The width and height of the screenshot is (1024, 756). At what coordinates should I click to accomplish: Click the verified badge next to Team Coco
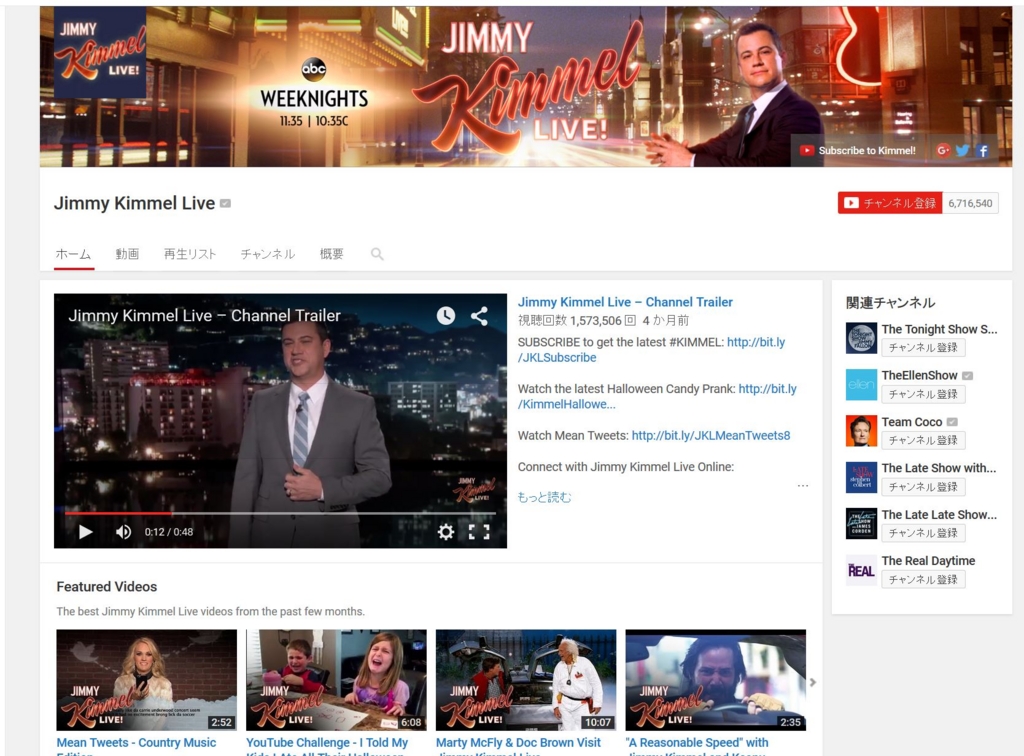[x=952, y=422]
